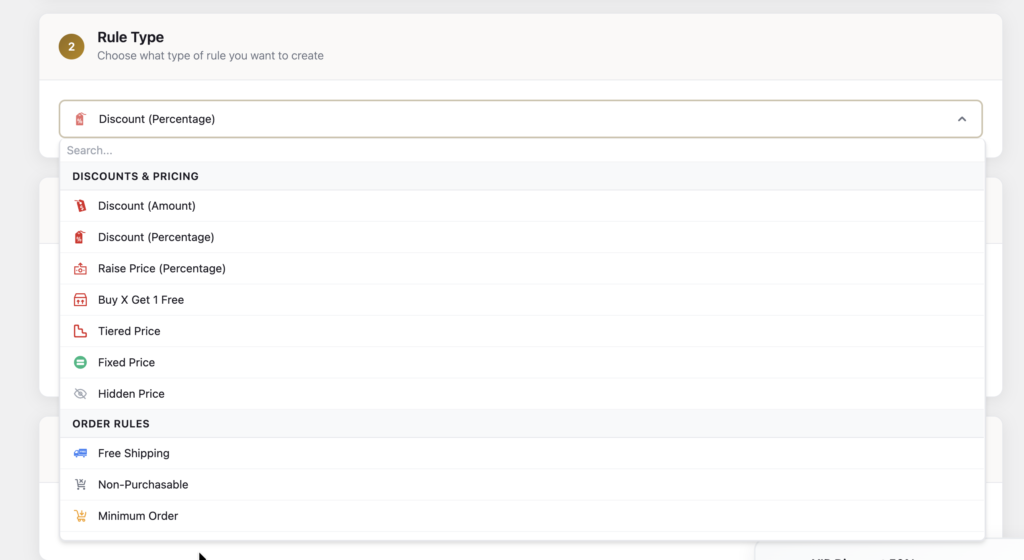1024x560 pixels.
Task: Select the Fixed Price rule type
Action: pos(126,363)
